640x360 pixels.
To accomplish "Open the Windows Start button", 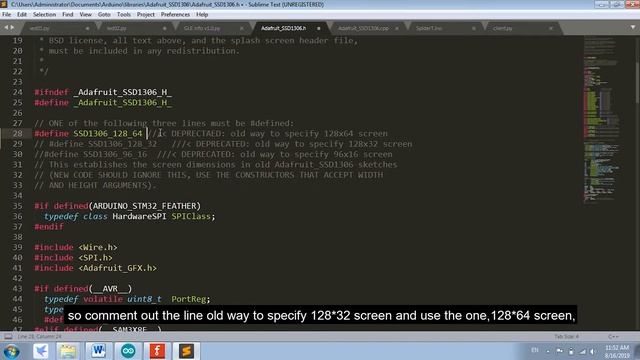I will pyautogui.click(x=11, y=351).
